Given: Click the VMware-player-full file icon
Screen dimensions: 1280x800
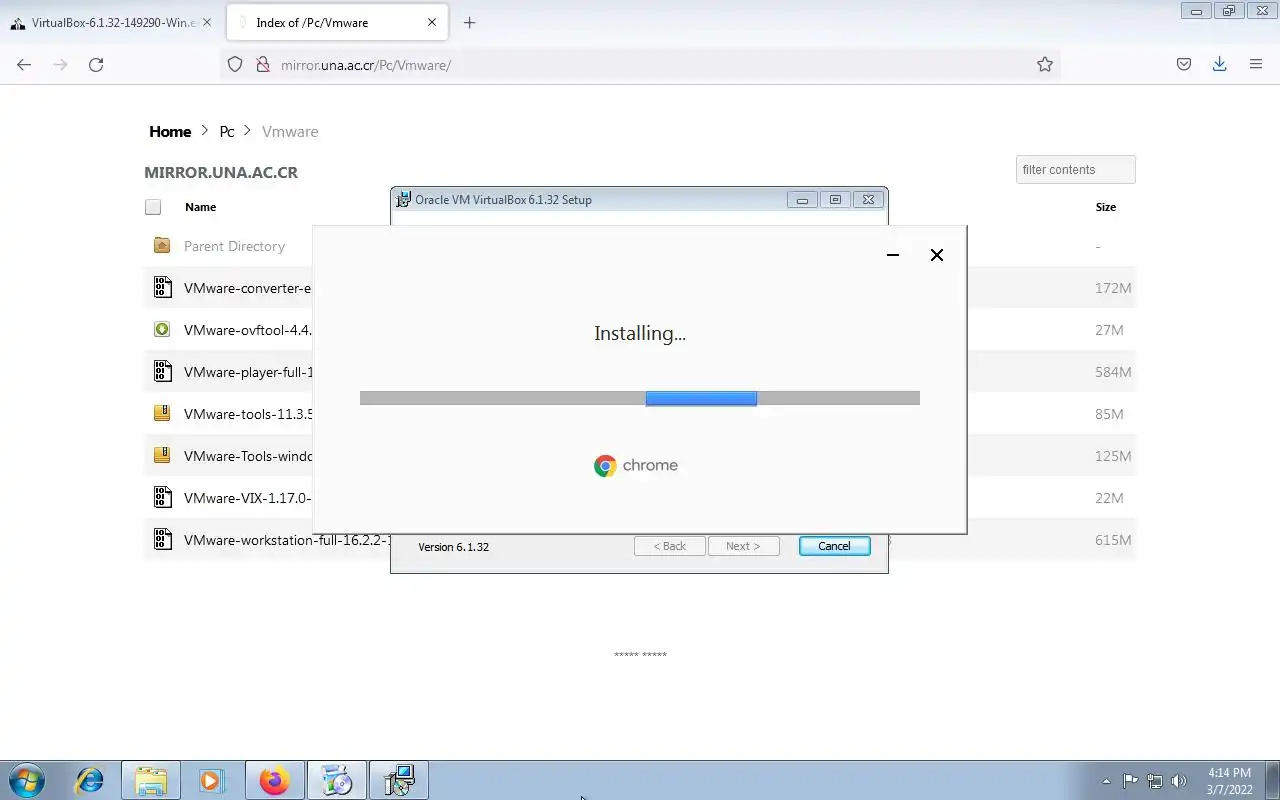Looking at the screenshot, I should (162, 372).
